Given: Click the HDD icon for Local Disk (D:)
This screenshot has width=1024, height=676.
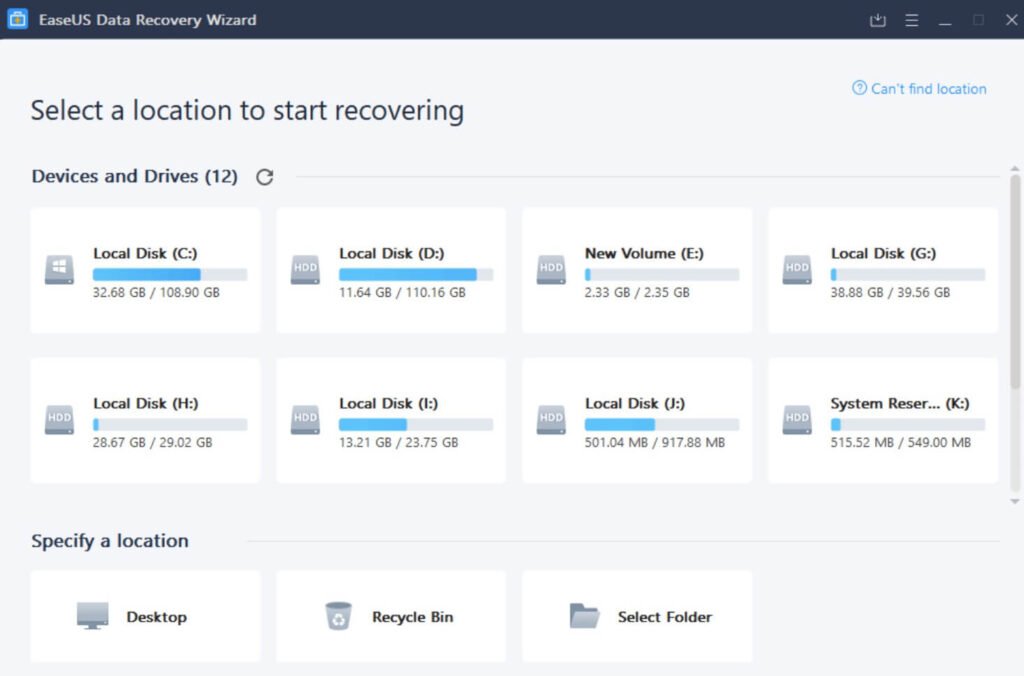Looking at the screenshot, I should click(x=305, y=270).
